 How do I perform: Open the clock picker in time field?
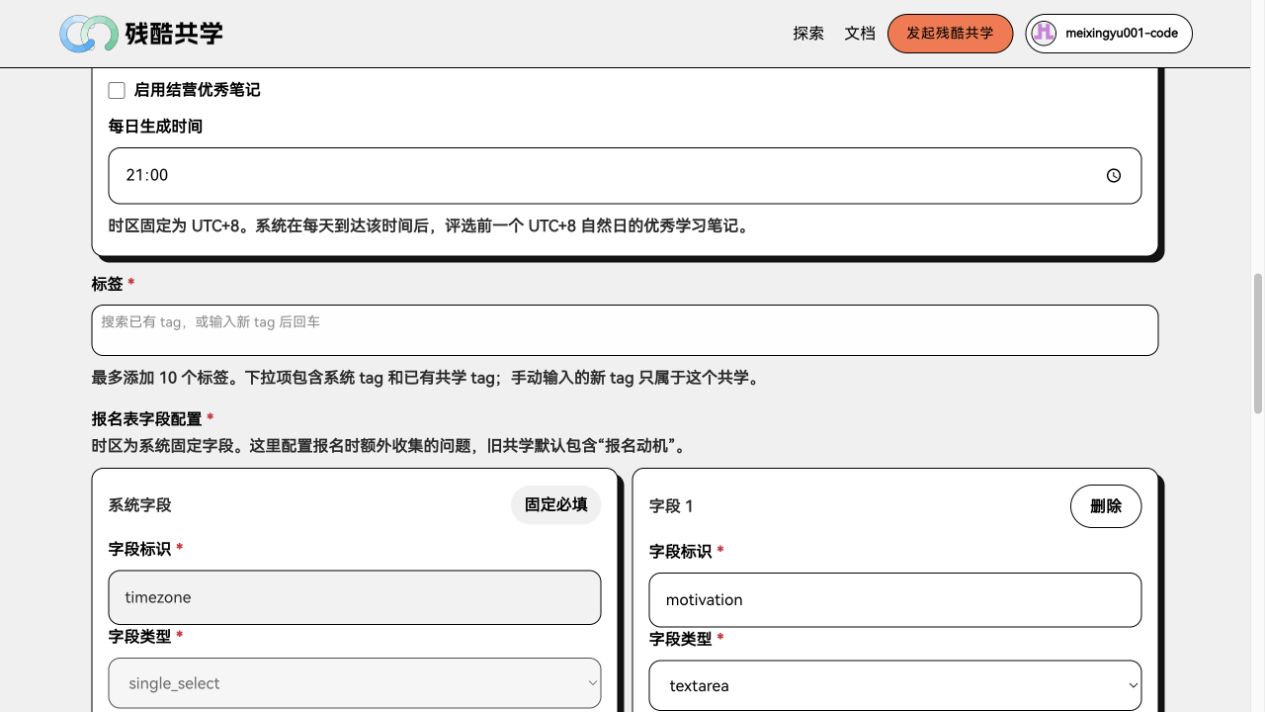(x=1113, y=176)
